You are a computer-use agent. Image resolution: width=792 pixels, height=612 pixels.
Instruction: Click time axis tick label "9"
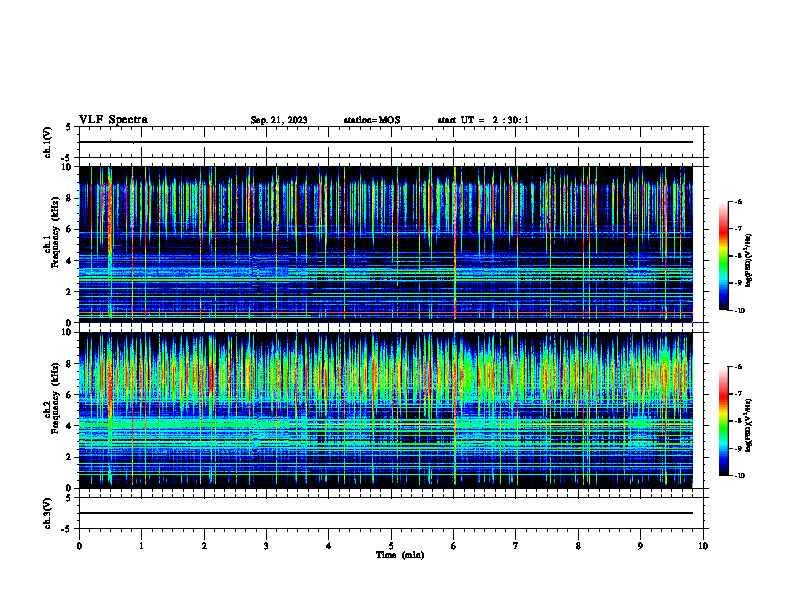pyautogui.click(x=640, y=546)
